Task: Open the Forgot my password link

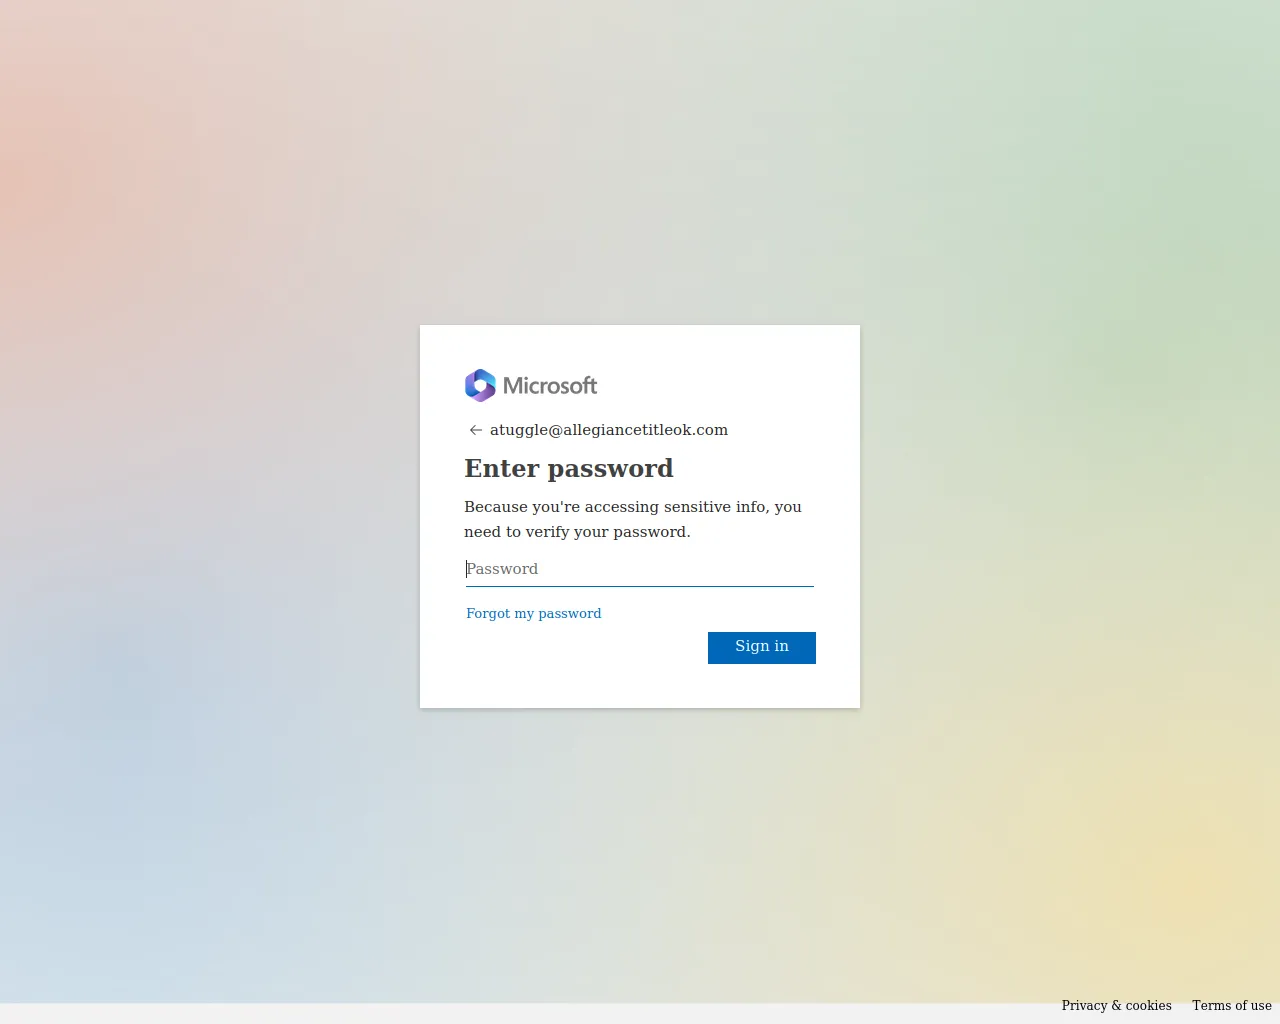Action: coord(534,613)
